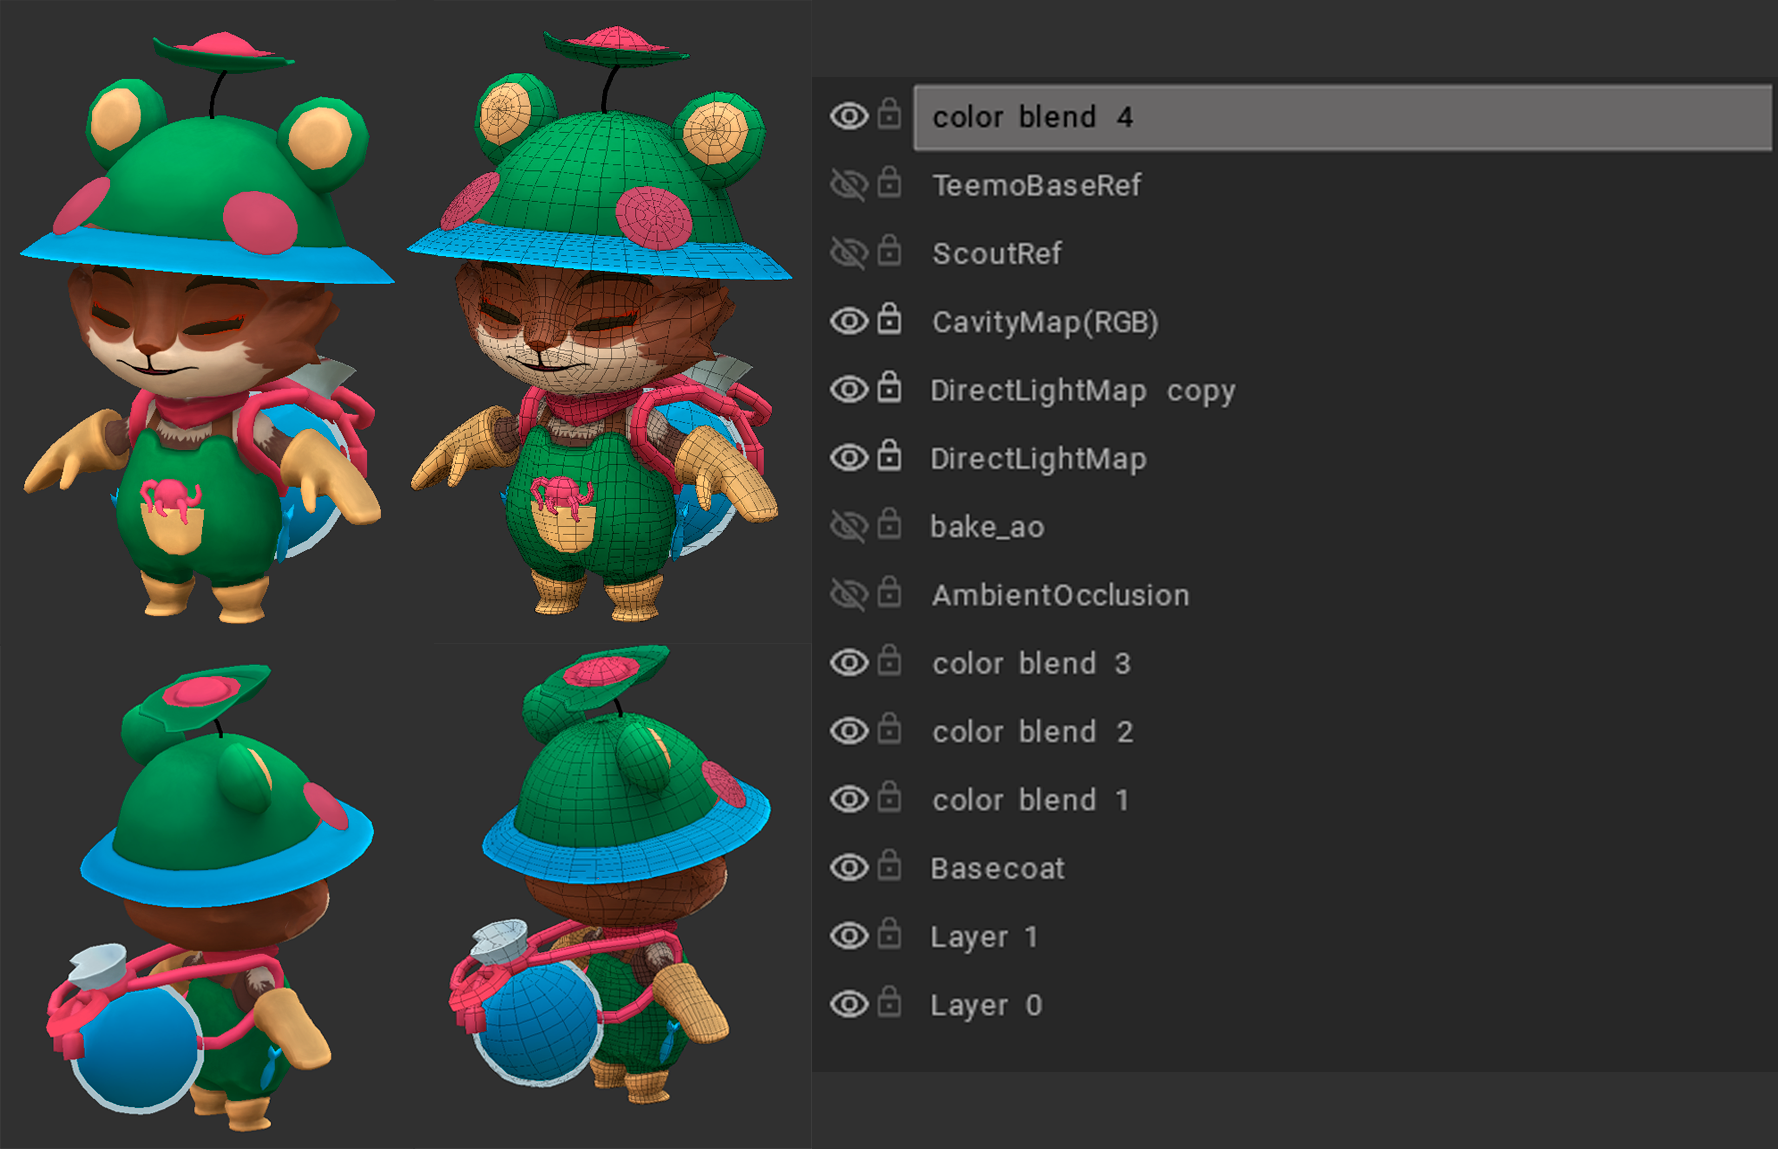Viewport: 1778px width, 1149px height.
Task: Show the ScoutRef layer
Action: (849, 253)
